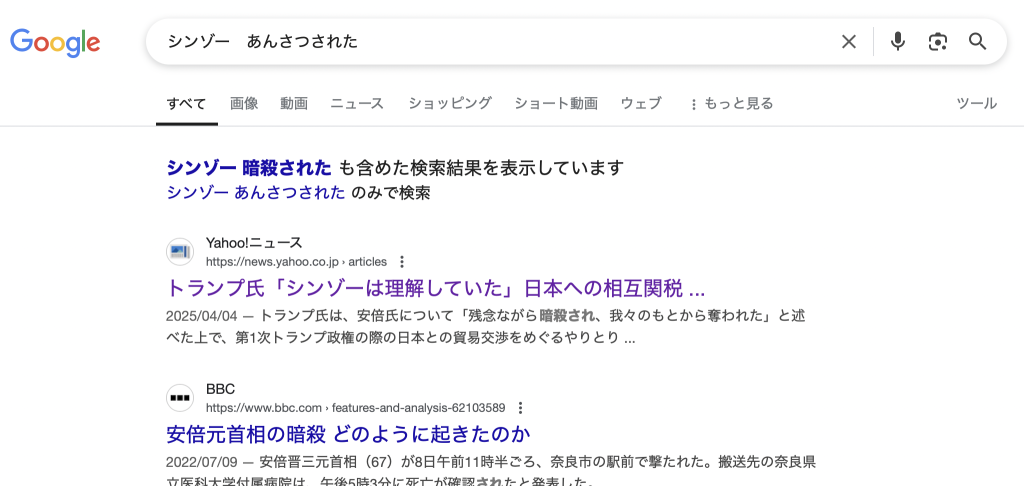Screen dimensions: 1024x486
Task: Switch to the ショート動画 tab
Action: [556, 103]
